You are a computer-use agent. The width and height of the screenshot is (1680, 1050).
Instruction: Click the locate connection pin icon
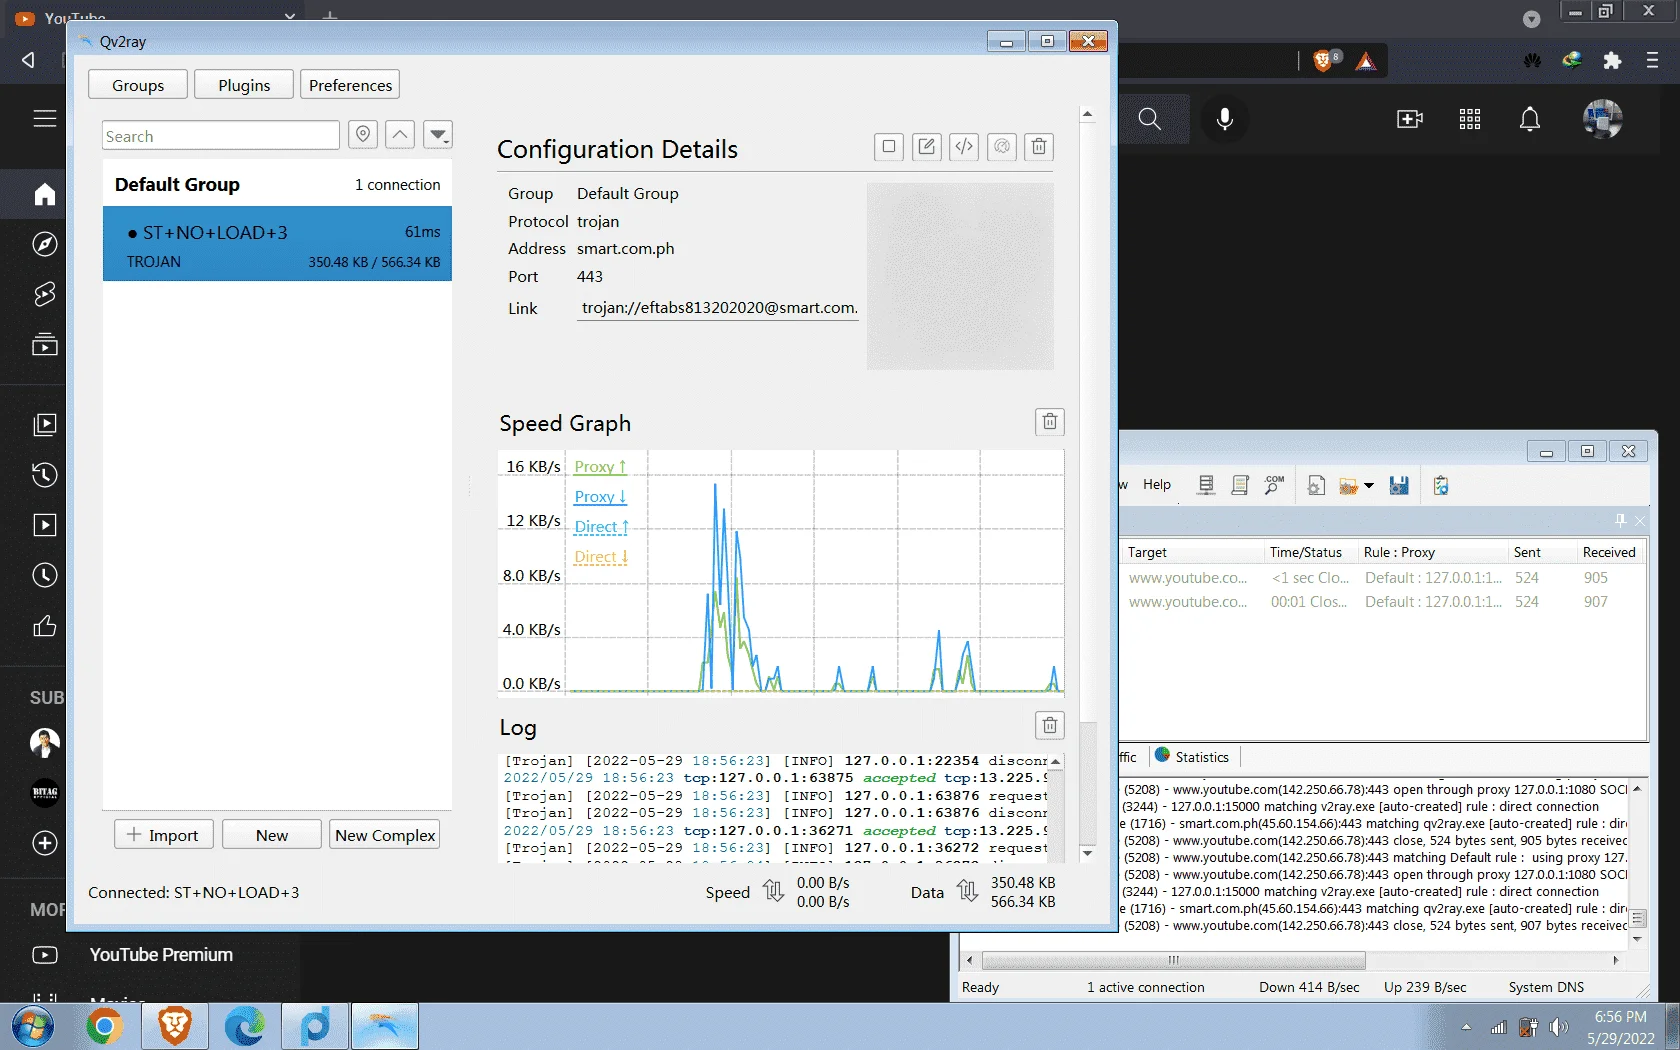(363, 134)
